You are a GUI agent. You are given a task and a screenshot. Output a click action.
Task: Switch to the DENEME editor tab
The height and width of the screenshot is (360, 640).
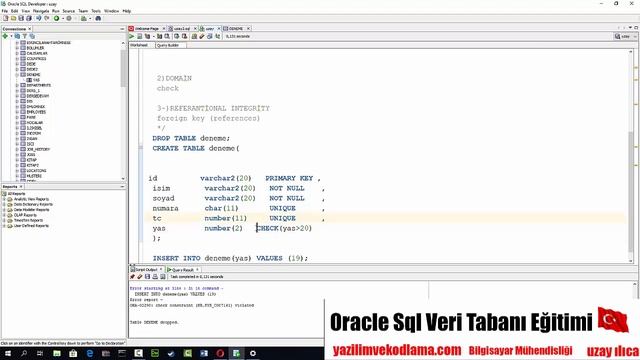pyautogui.click(x=235, y=29)
